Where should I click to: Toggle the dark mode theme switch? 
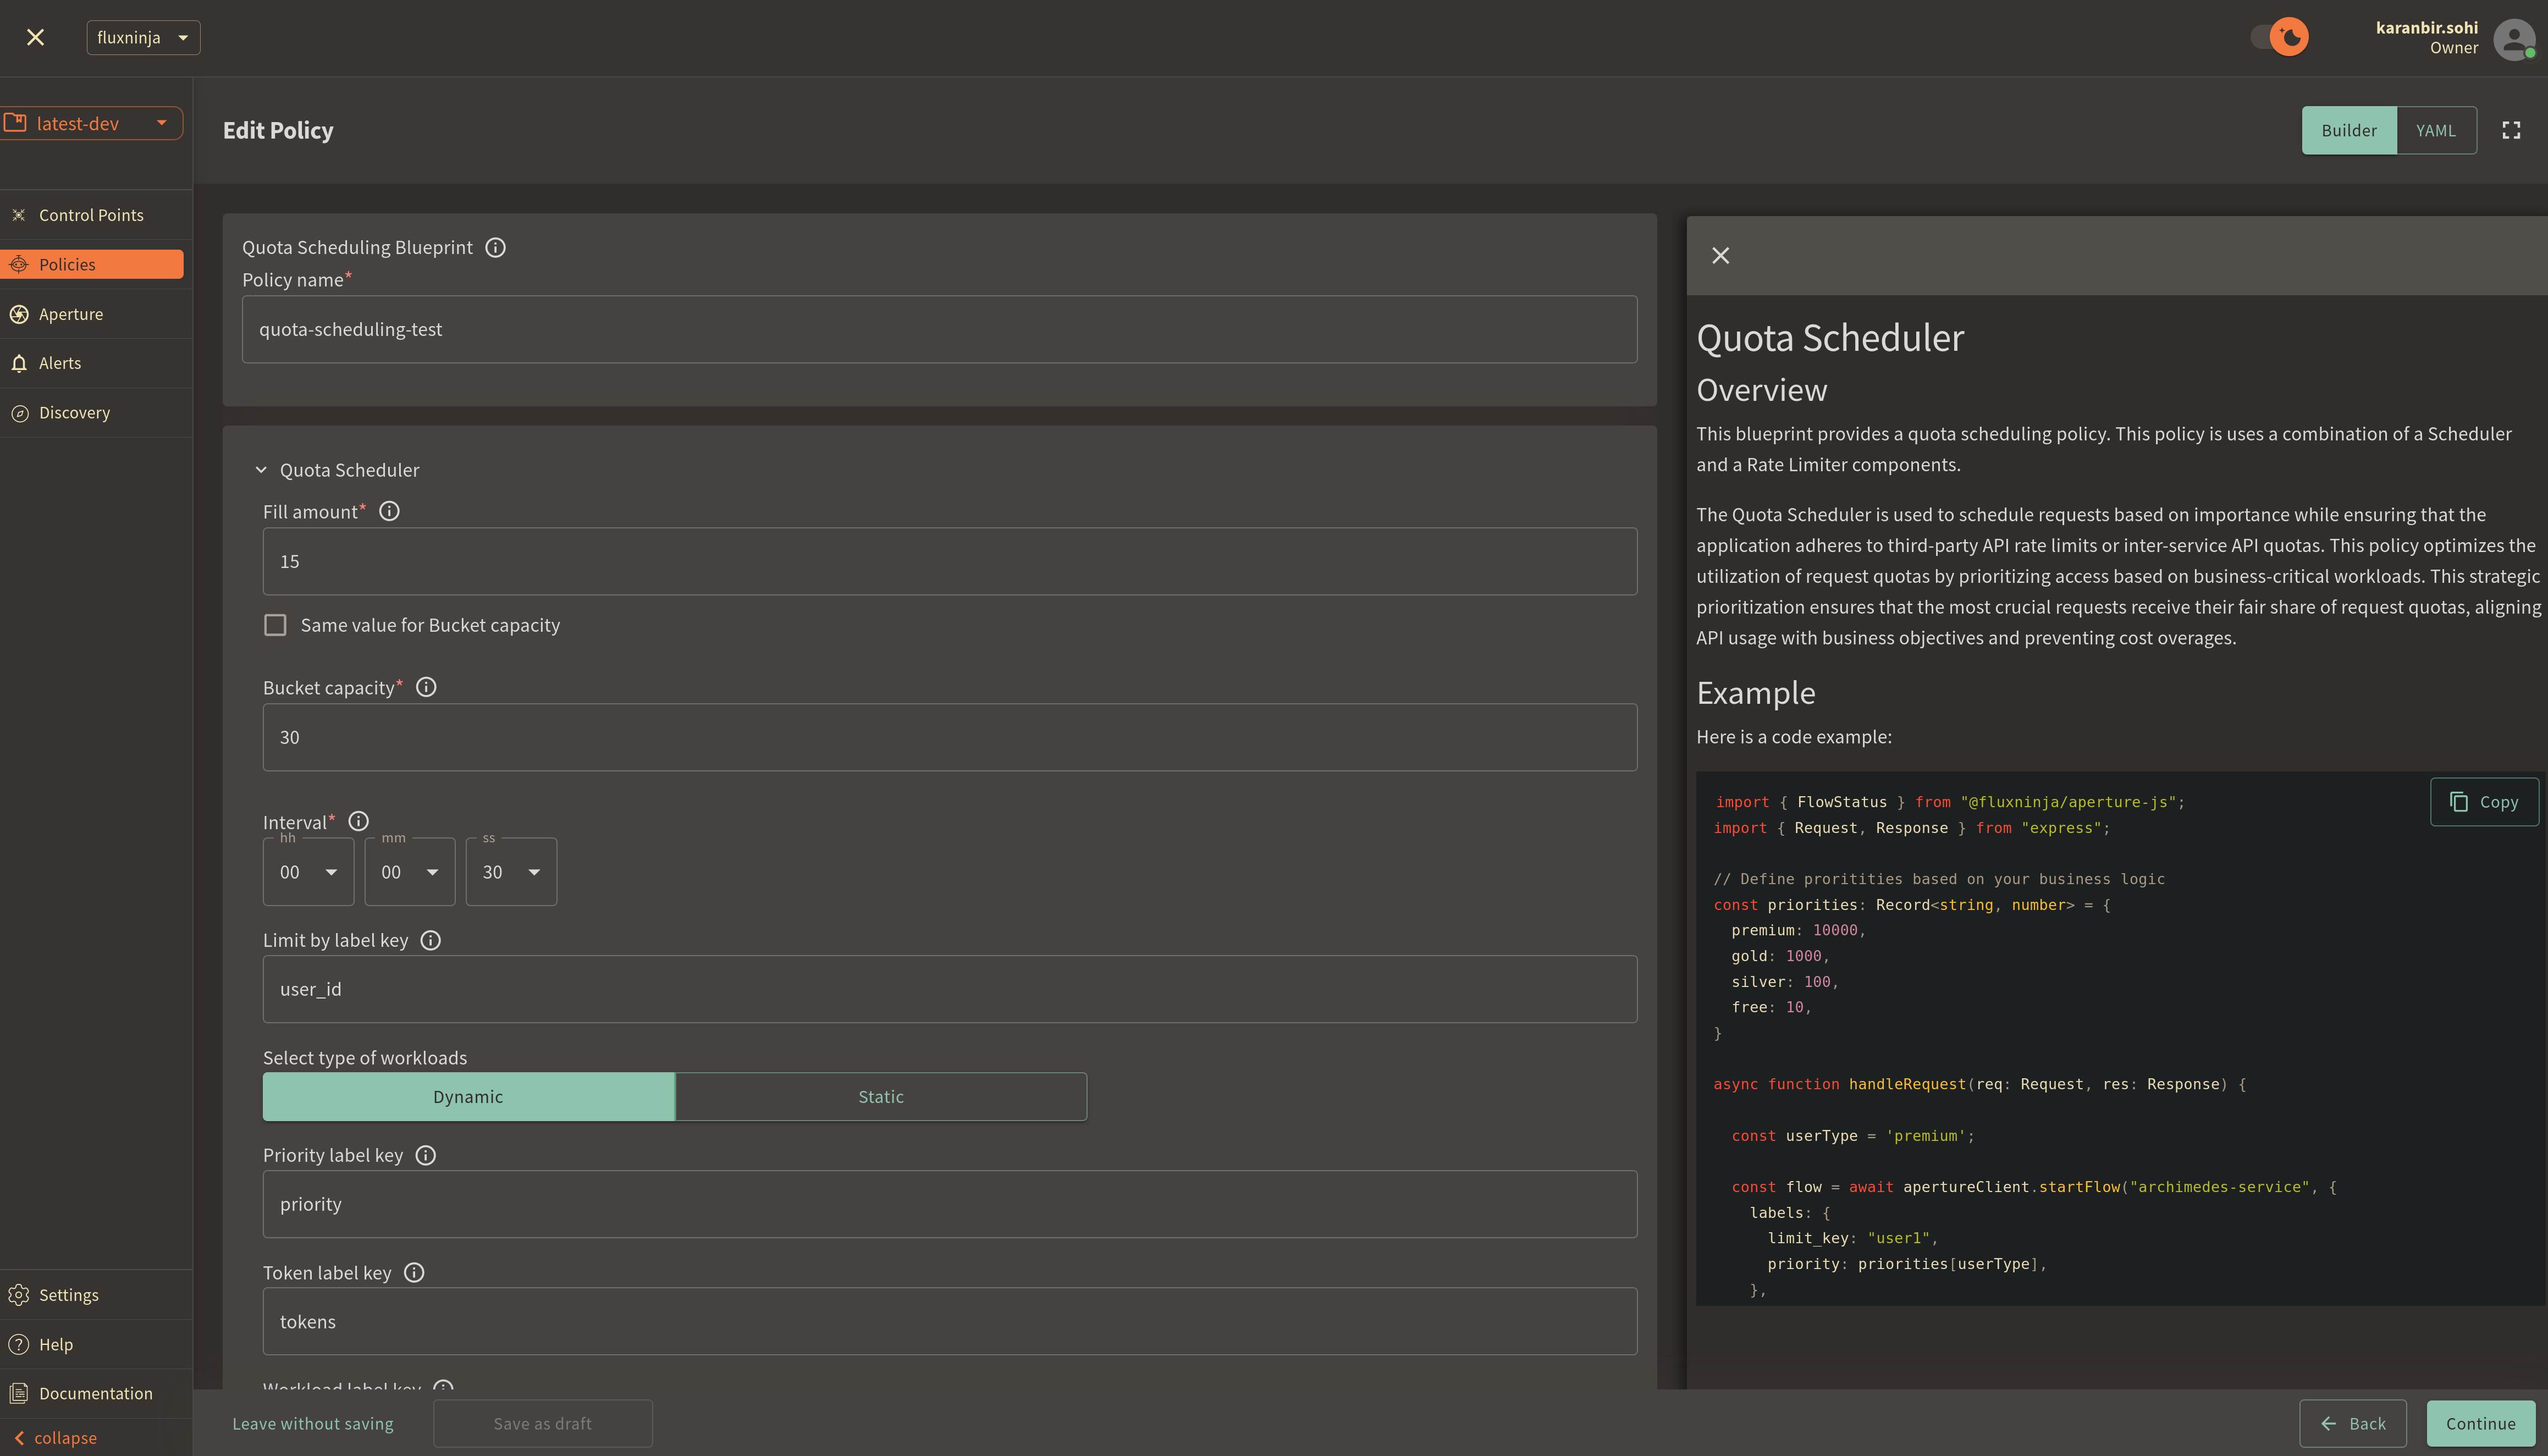[2279, 37]
